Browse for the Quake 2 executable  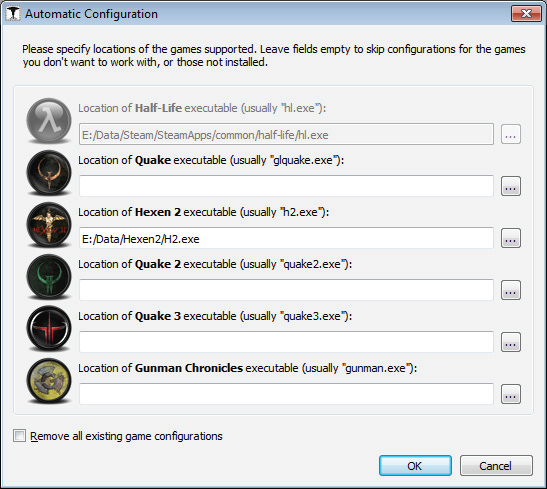point(511,290)
